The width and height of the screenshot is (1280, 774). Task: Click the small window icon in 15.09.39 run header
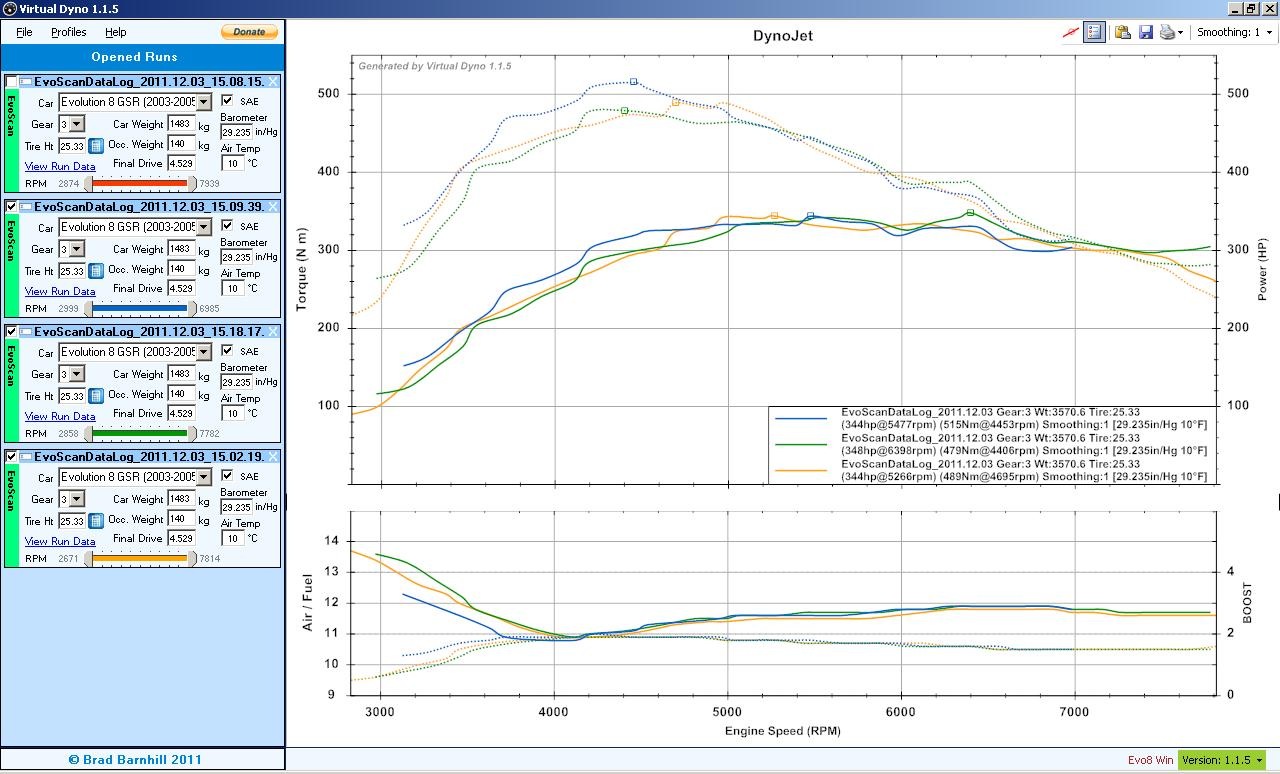pyautogui.click(x=26, y=206)
